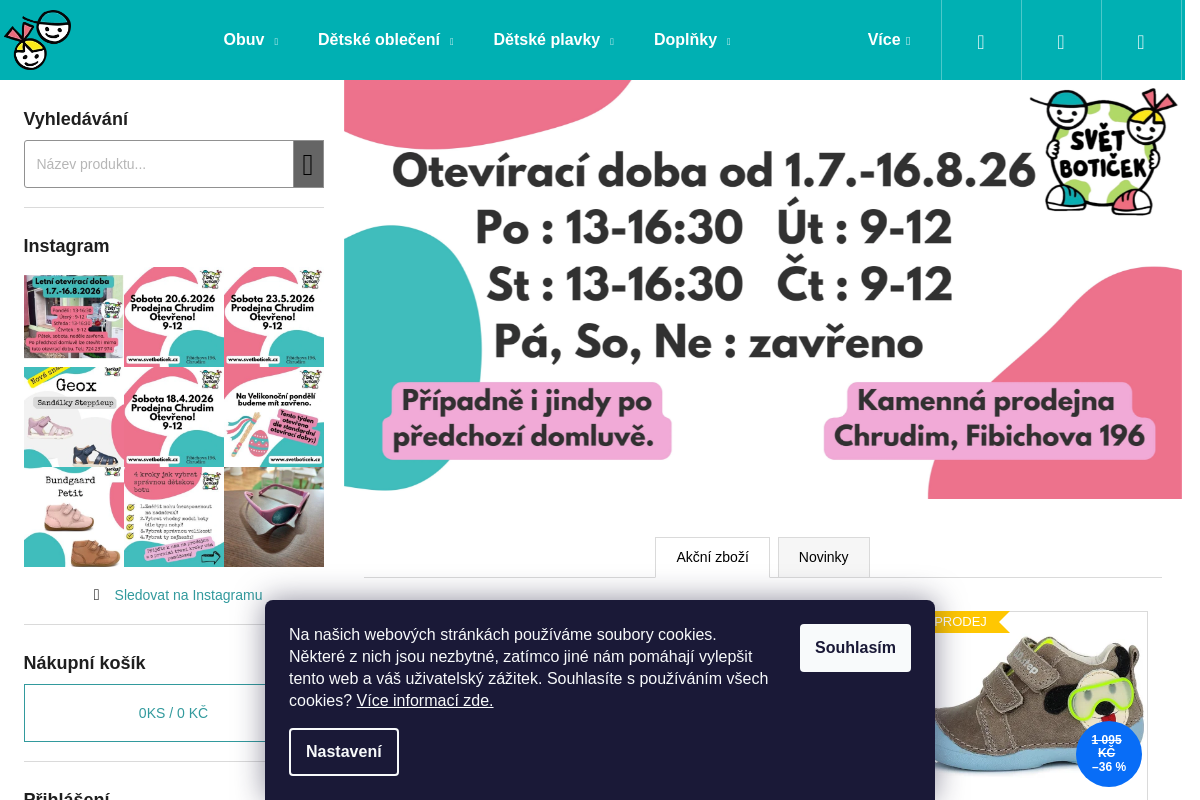Open Instagram post Sobota 18.4.2026
The width and height of the screenshot is (1200, 800).
174,417
